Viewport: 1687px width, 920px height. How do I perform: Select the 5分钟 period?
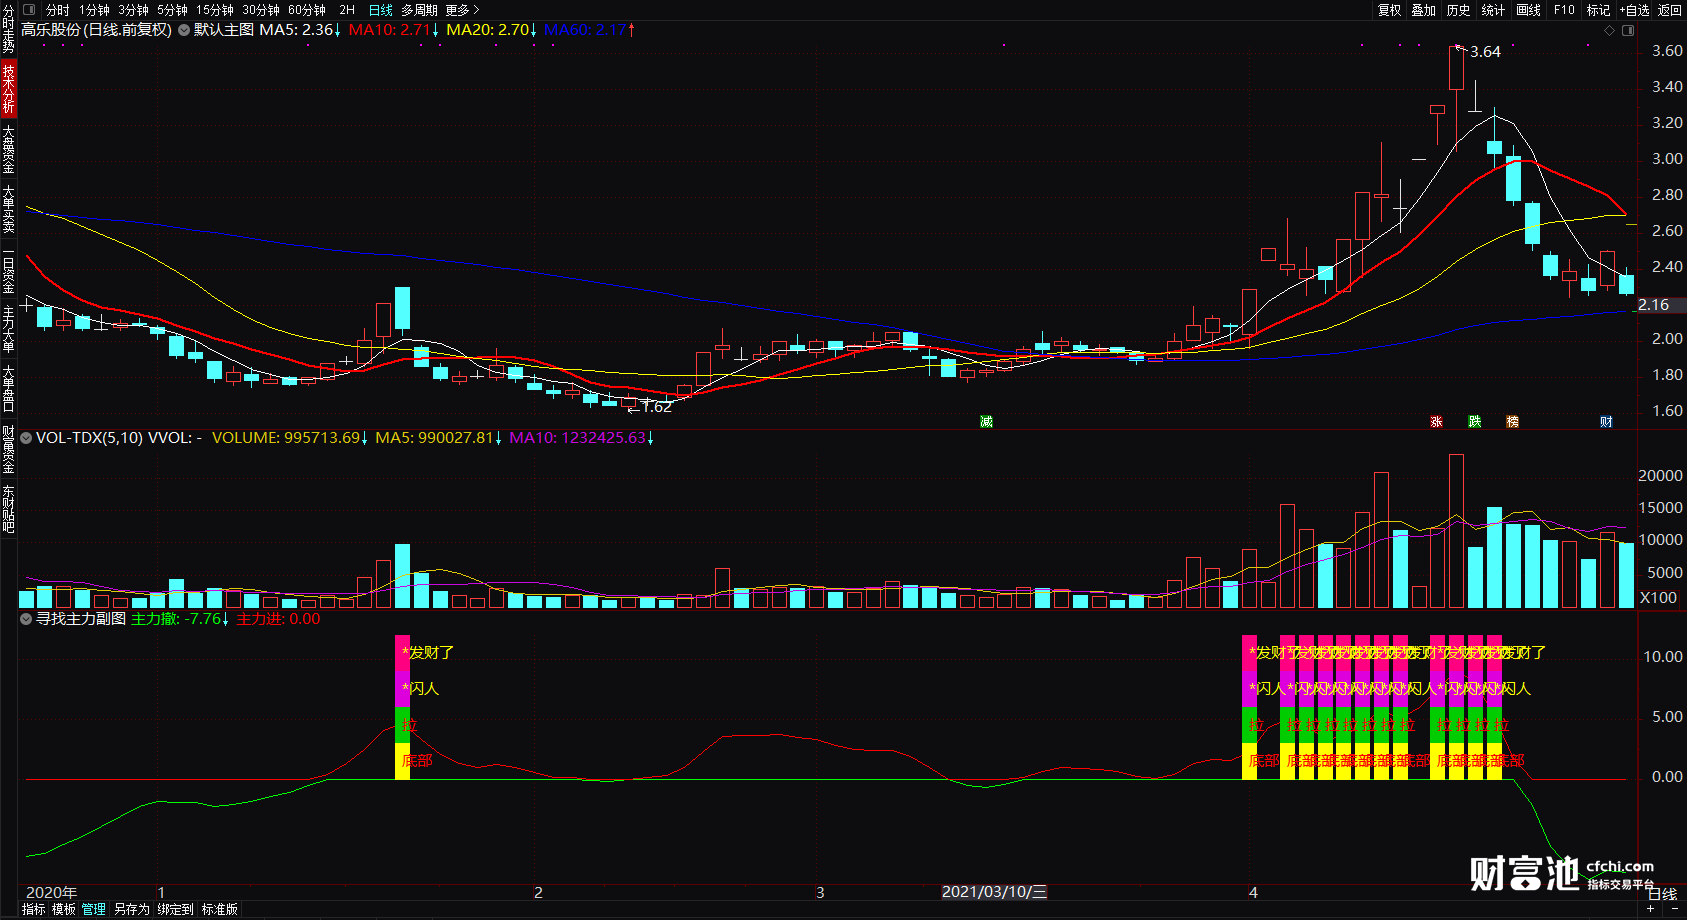point(172,9)
